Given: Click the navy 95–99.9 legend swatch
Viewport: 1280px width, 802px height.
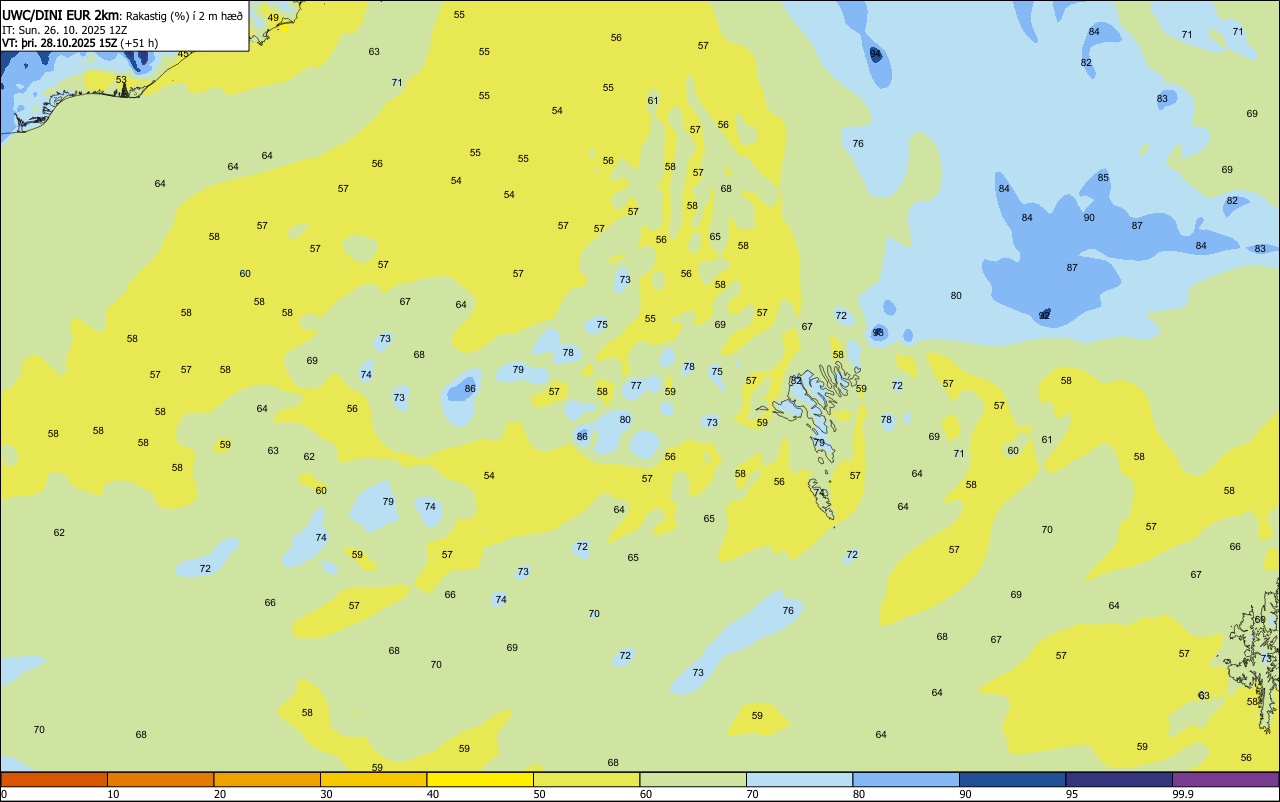Looking at the screenshot, I should coord(1119,779).
